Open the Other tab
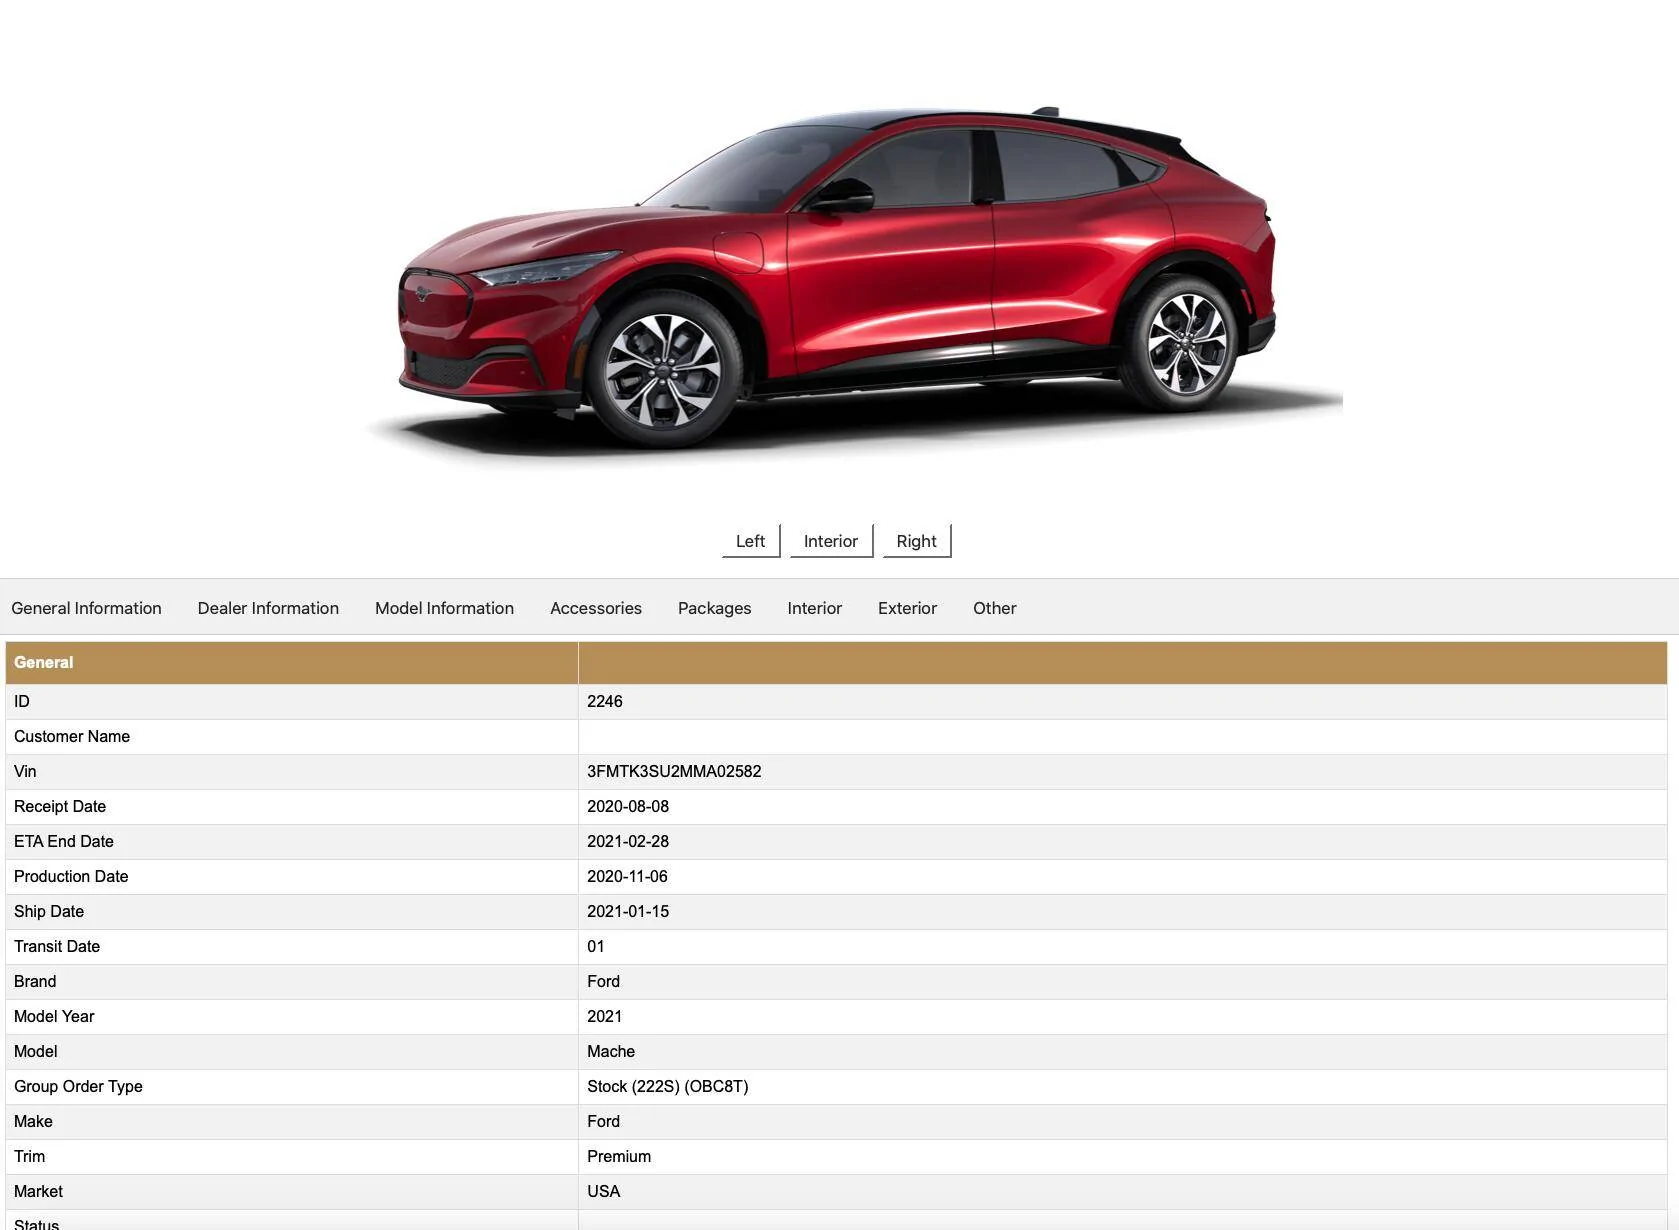1679x1230 pixels. 994,608
